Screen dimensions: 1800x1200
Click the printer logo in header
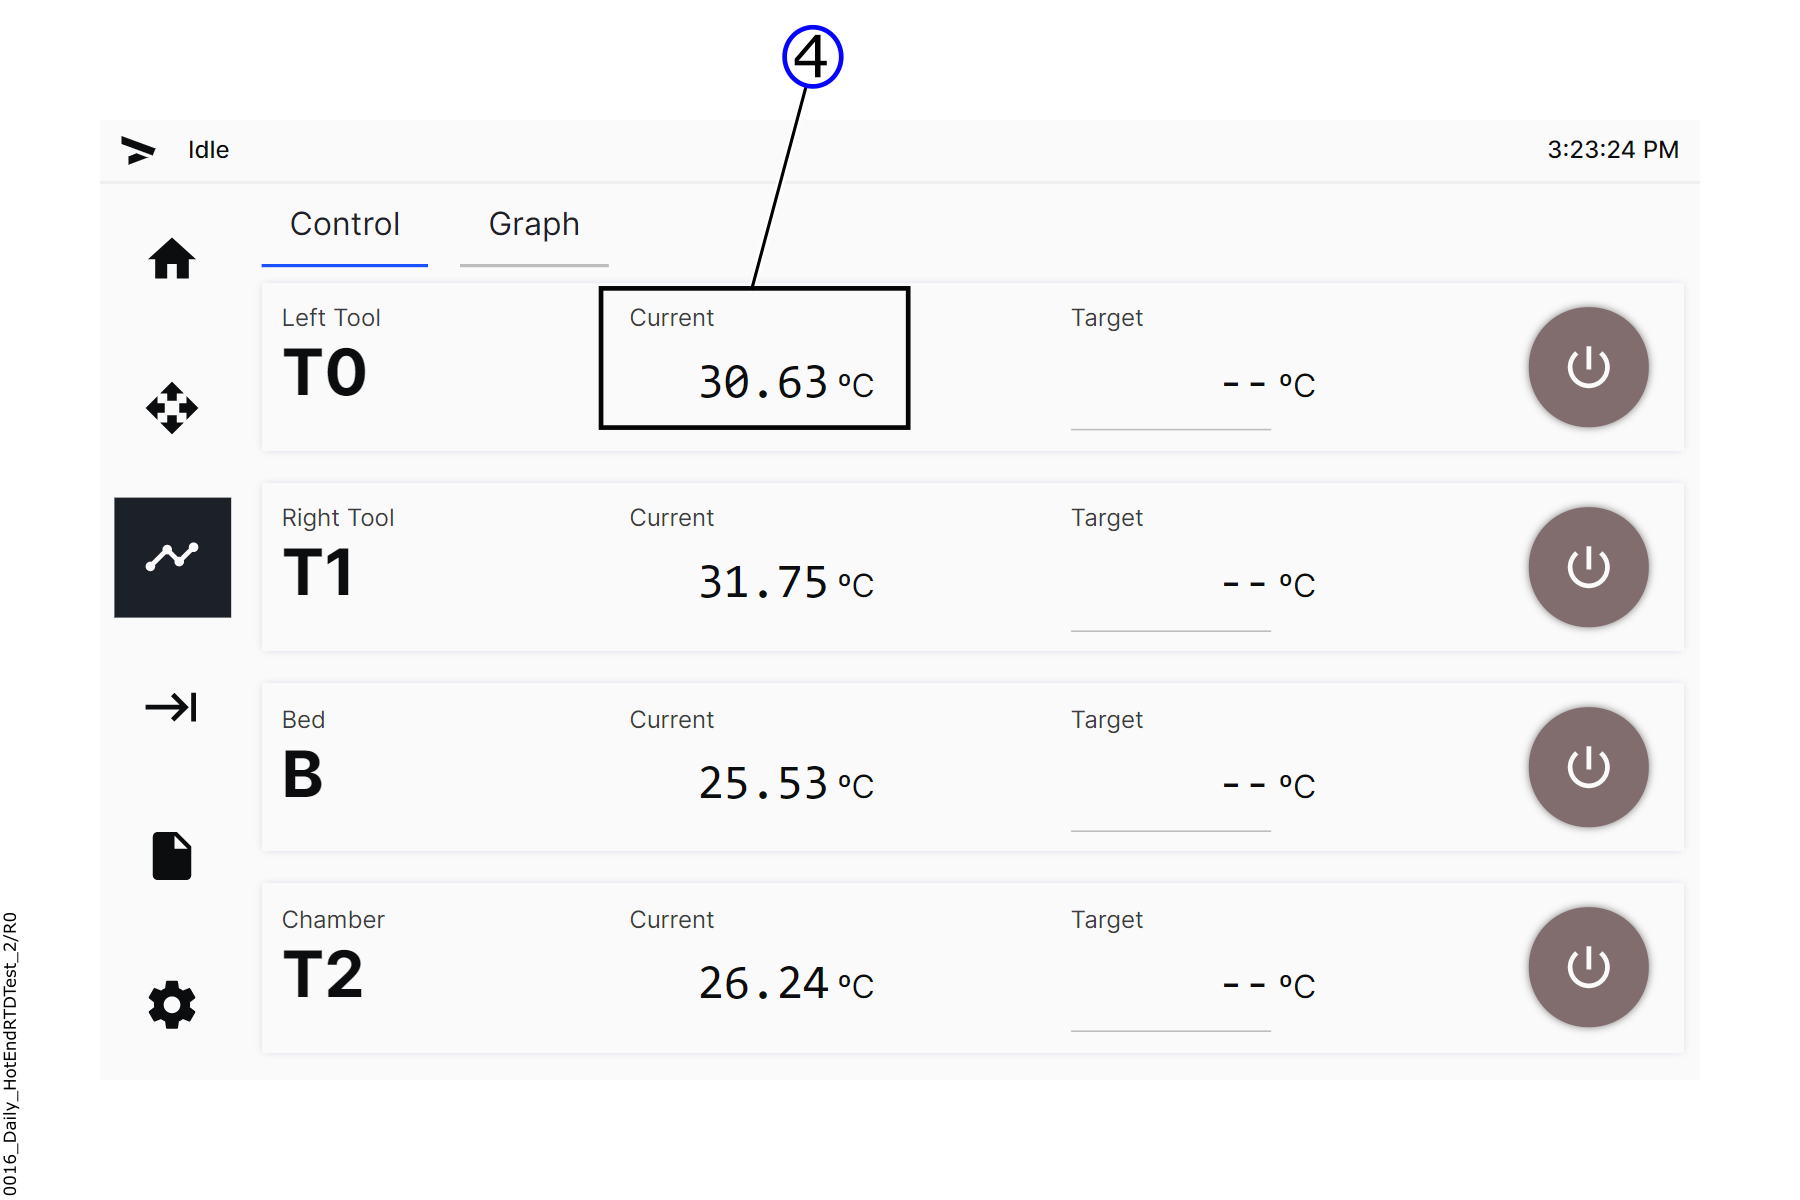(139, 150)
